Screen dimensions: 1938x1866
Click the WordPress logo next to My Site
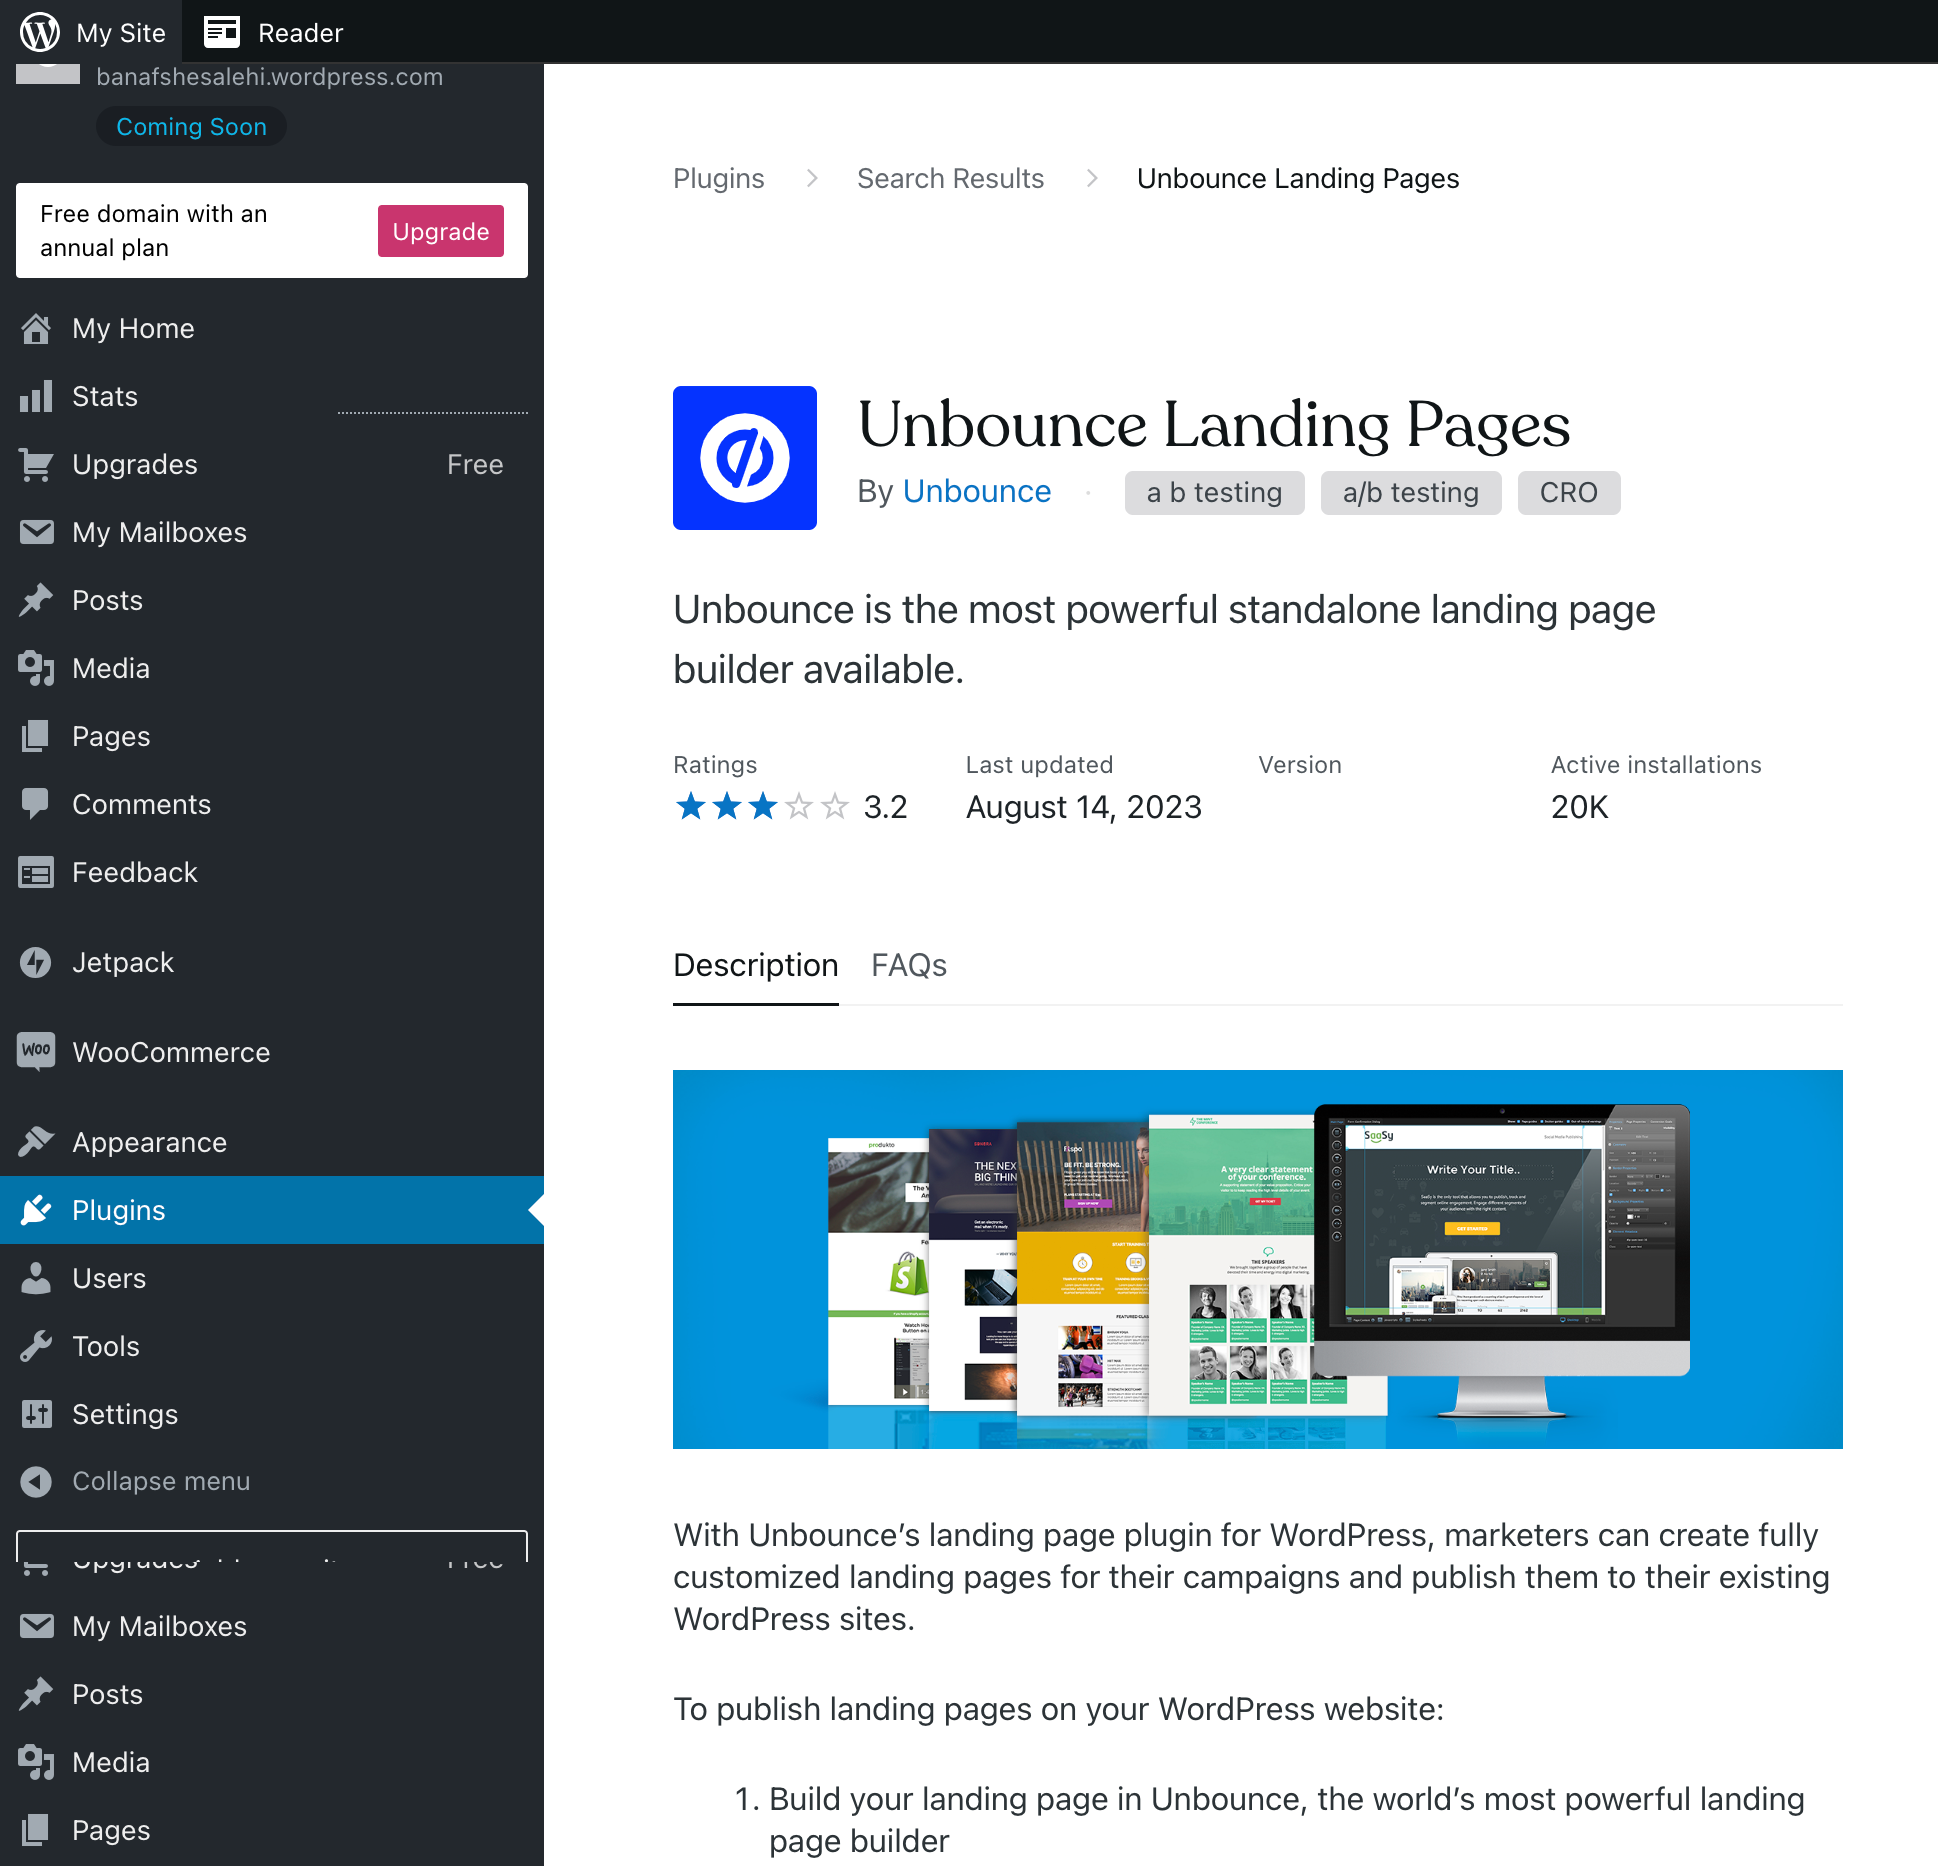(x=40, y=31)
